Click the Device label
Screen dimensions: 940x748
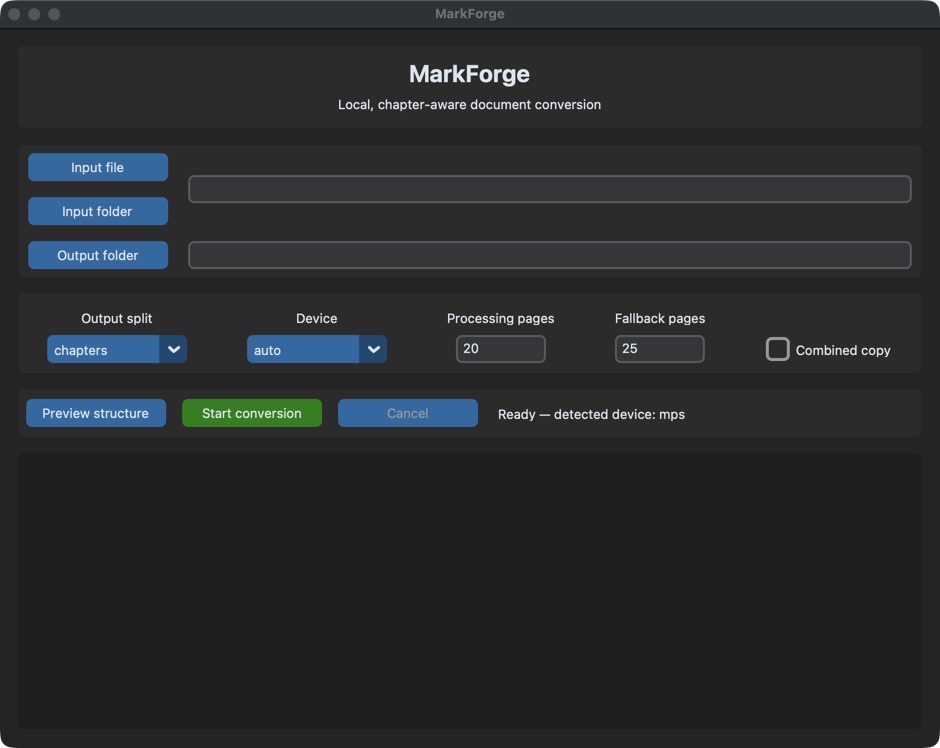point(317,318)
